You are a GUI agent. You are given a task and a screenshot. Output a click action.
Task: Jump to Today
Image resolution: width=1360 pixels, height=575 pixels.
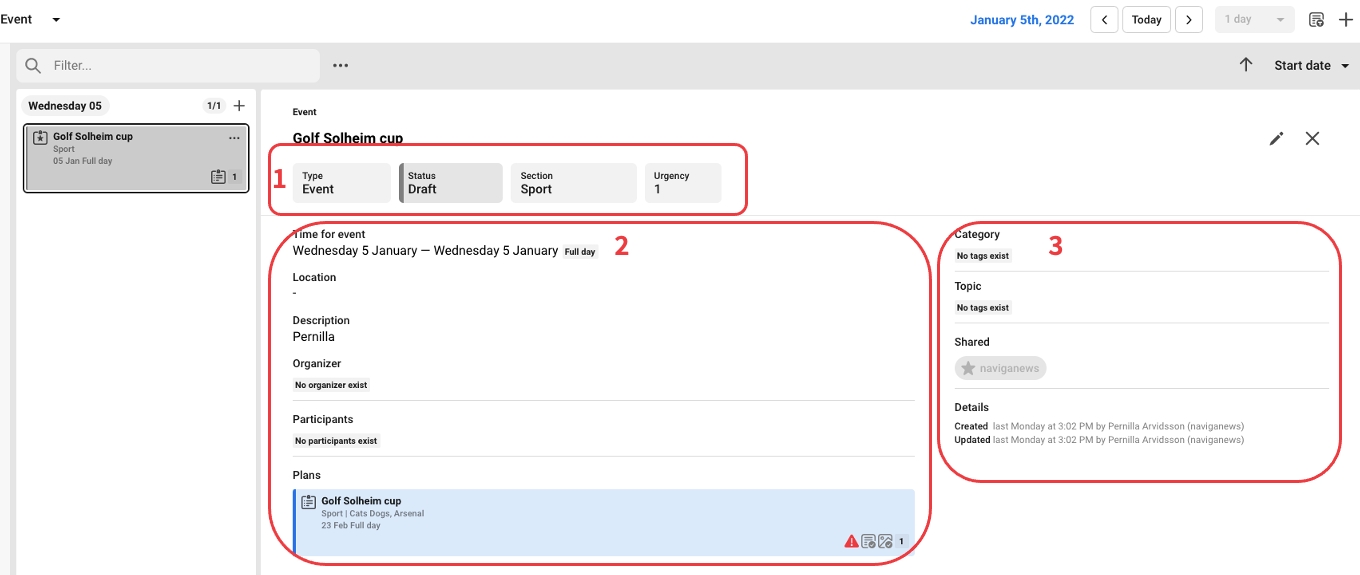[1146, 20]
